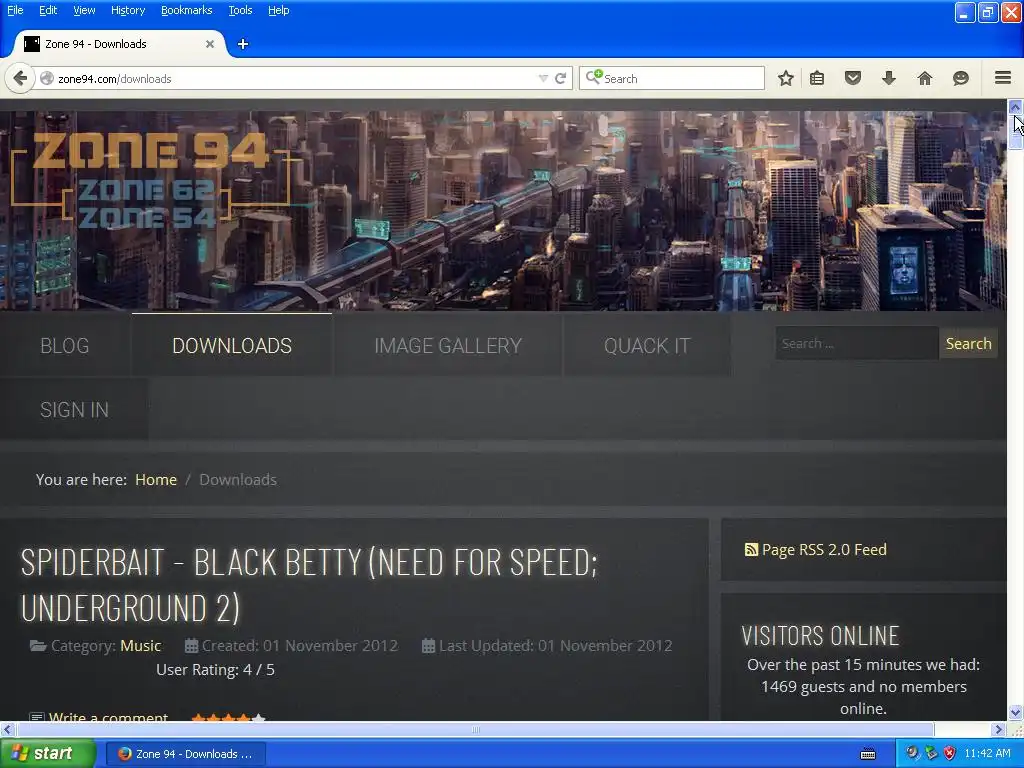Reload the page with the refresh icon

(x=560, y=78)
